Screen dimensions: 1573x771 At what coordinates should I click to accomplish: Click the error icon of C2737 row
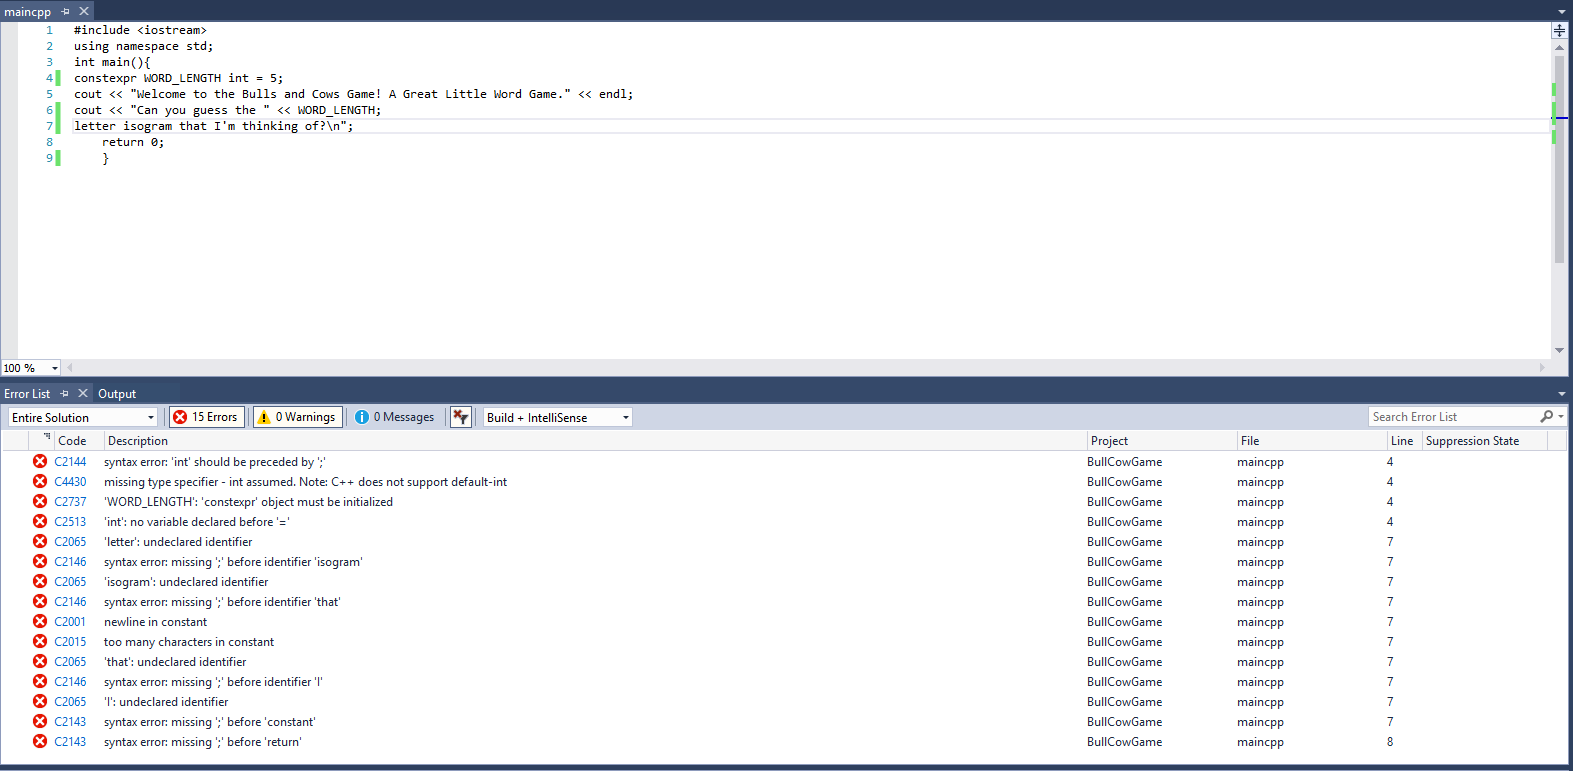click(x=40, y=501)
